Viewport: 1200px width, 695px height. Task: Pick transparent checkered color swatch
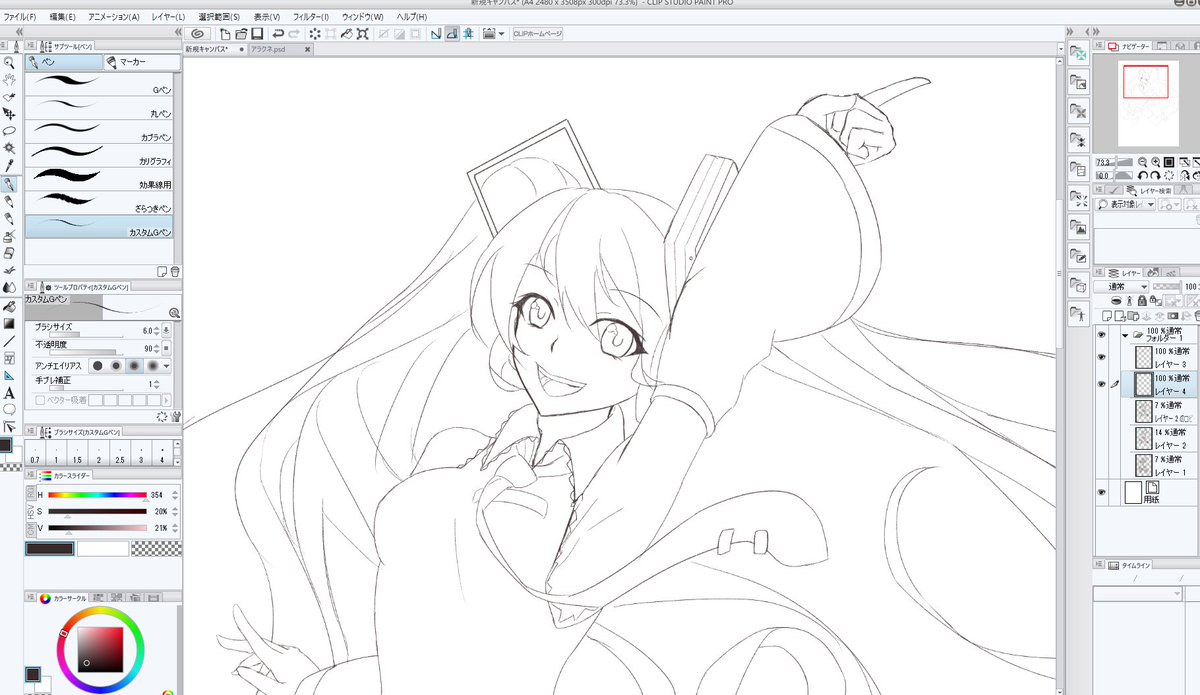coord(155,548)
